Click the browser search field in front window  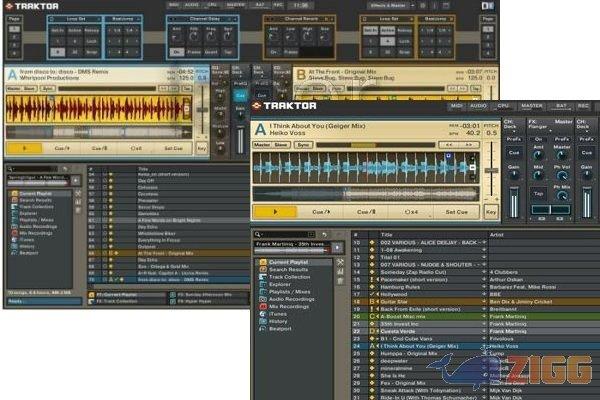285,234
